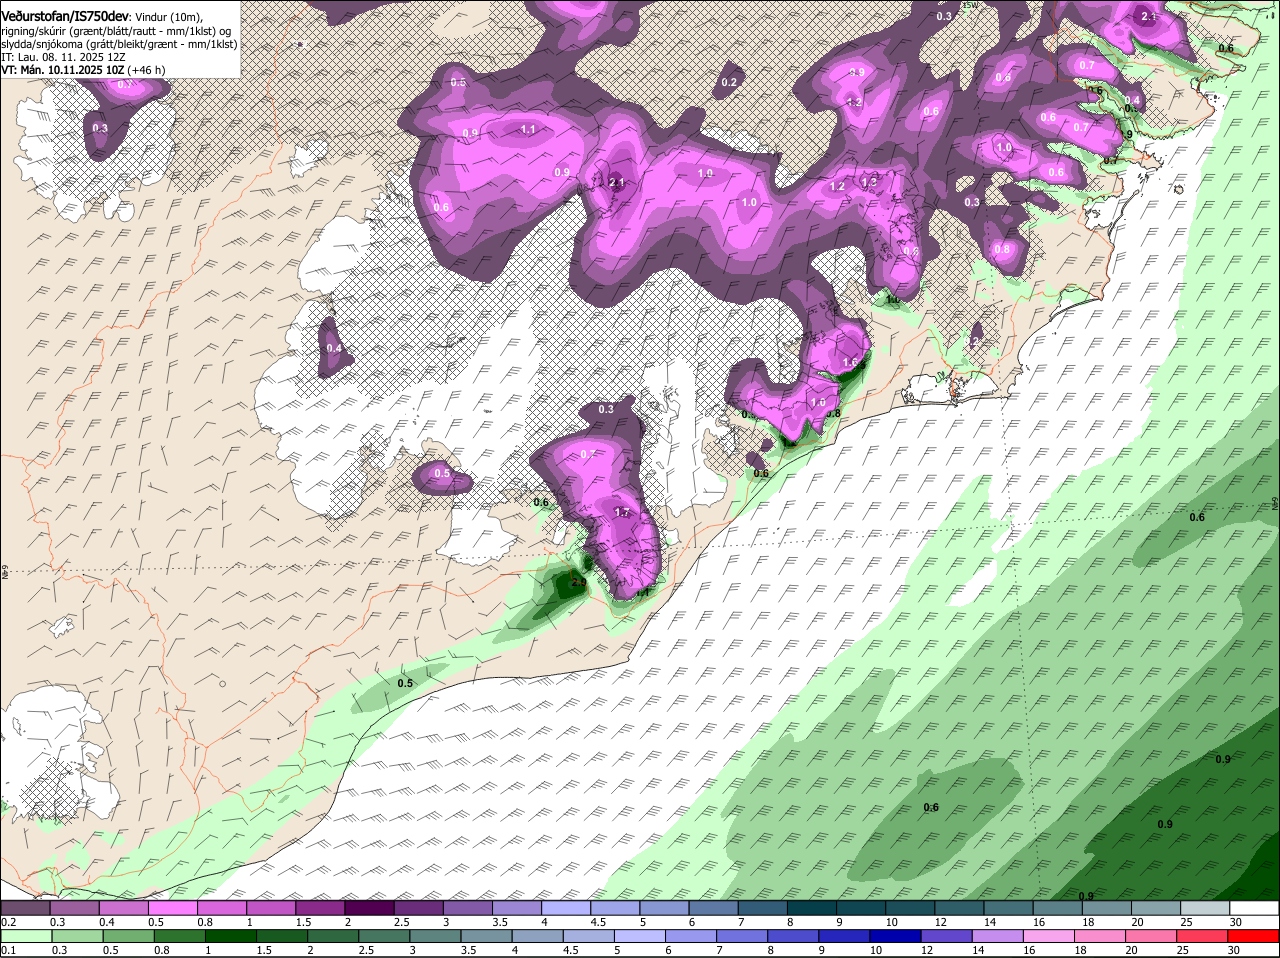Screen dimensions: 1280x958
Task: Pick the rain scale 14 lilac swatch
Action: pyautogui.click(x=998, y=936)
